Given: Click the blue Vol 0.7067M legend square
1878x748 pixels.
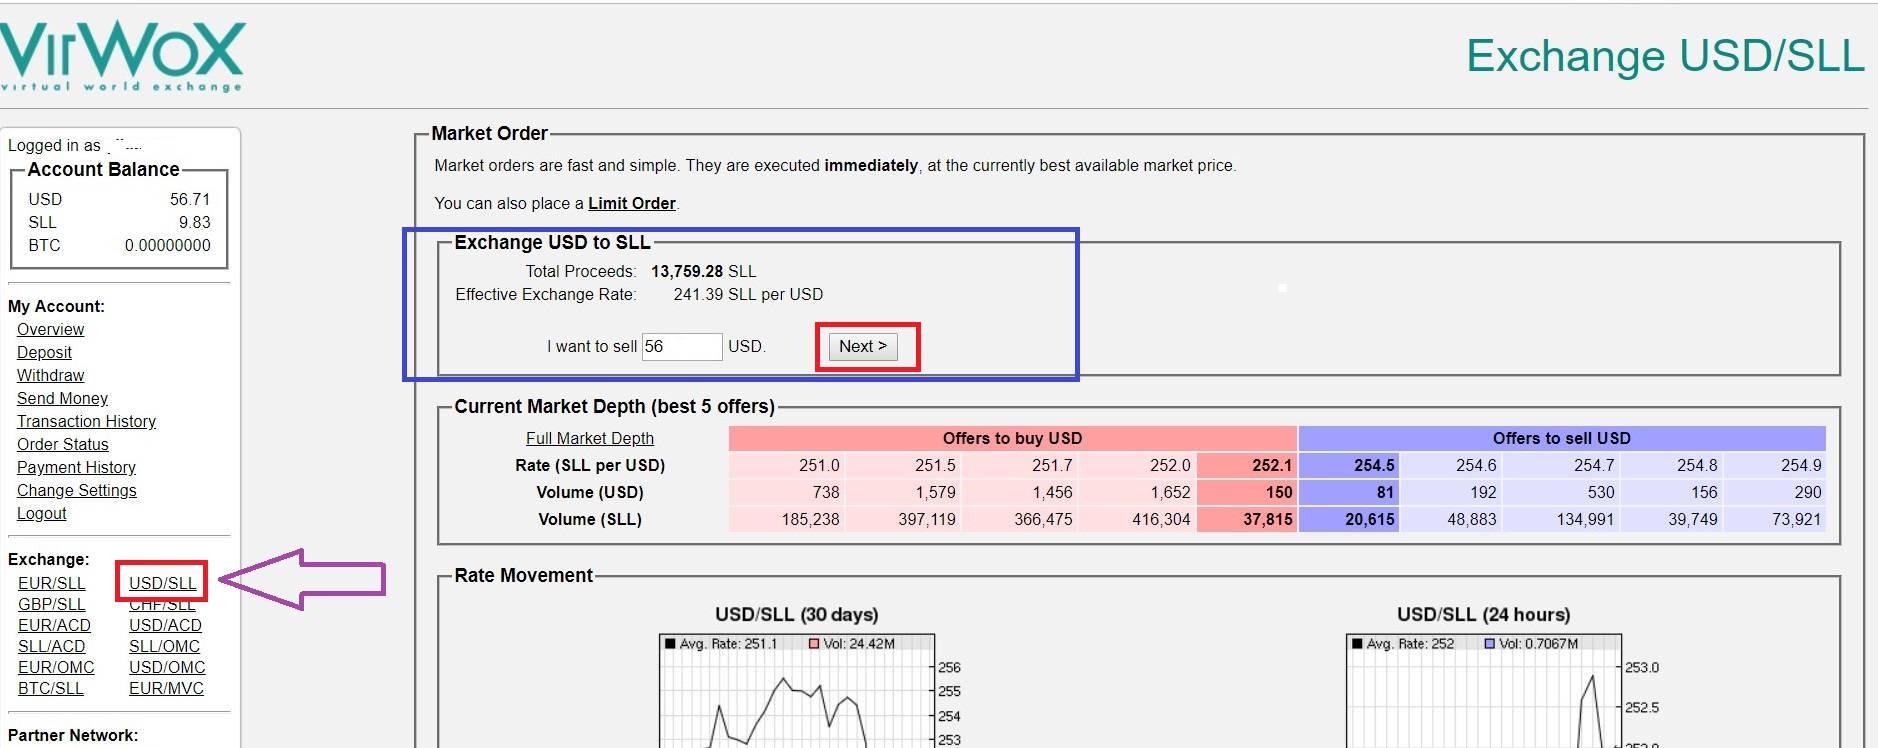Looking at the screenshot, I should [x=1490, y=644].
